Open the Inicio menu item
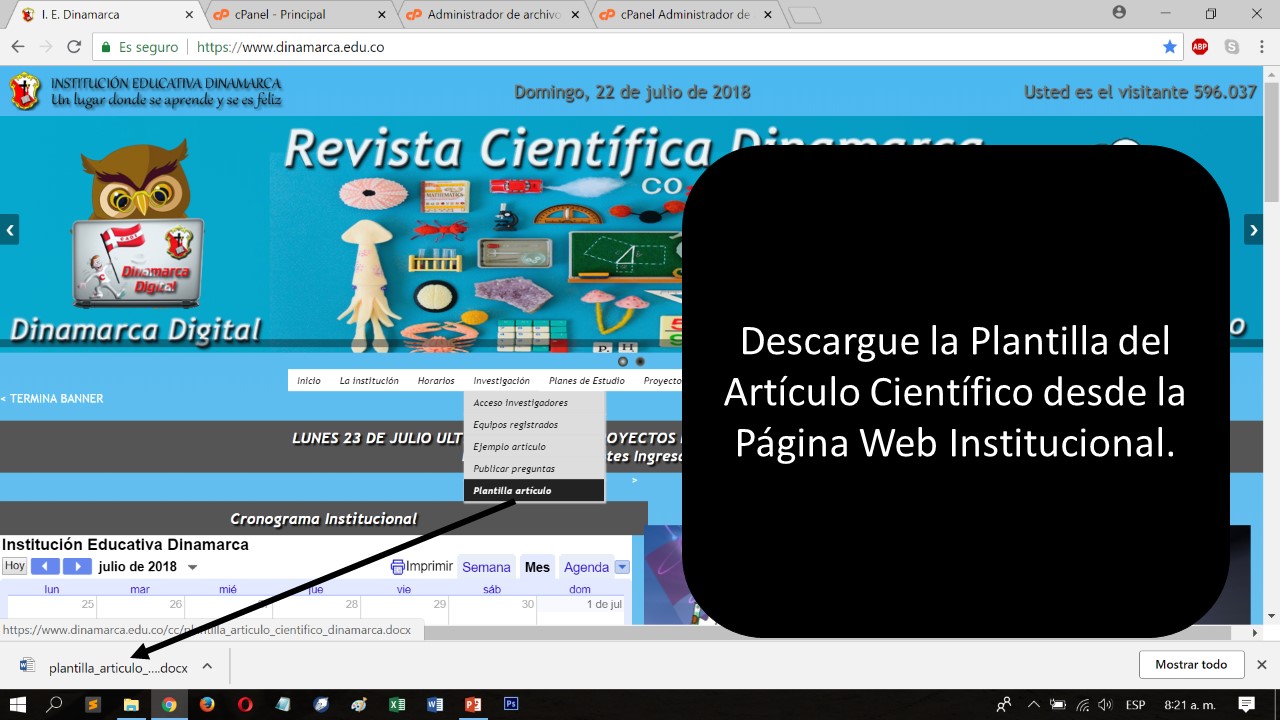The height and width of the screenshot is (720, 1280). coord(309,381)
